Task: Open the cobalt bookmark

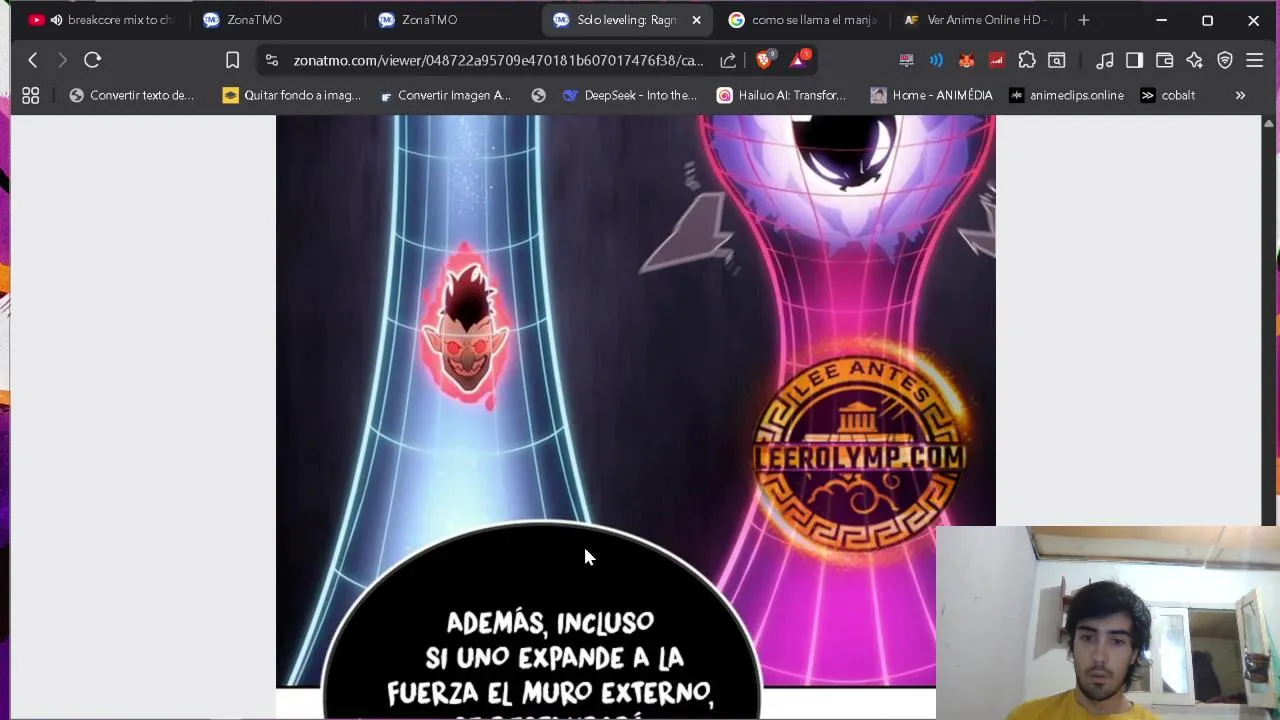Action: [x=1168, y=95]
